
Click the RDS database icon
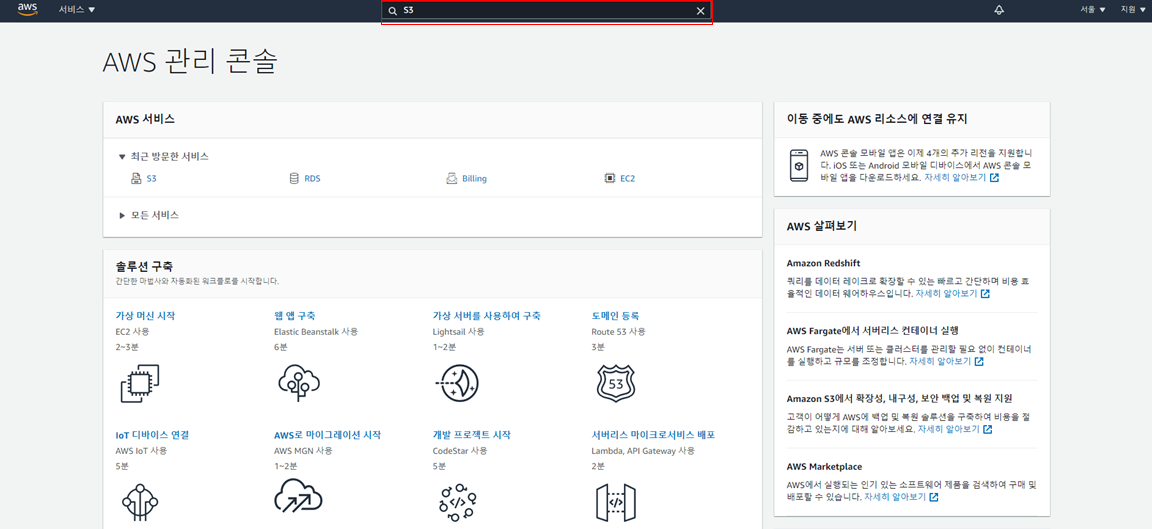(294, 179)
